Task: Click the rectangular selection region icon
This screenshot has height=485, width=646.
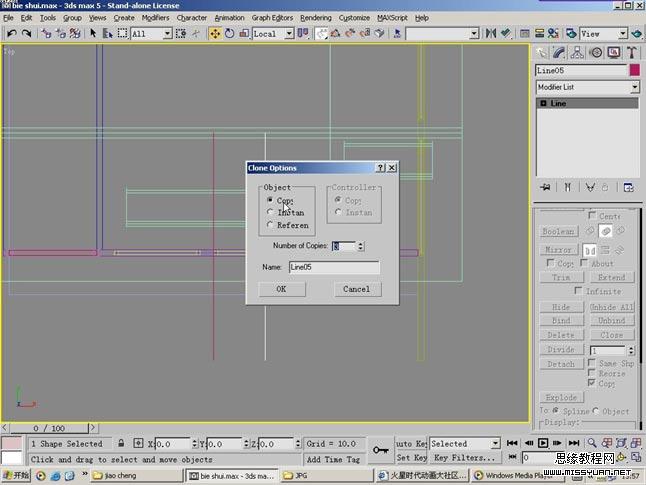Action: click(x=122, y=33)
